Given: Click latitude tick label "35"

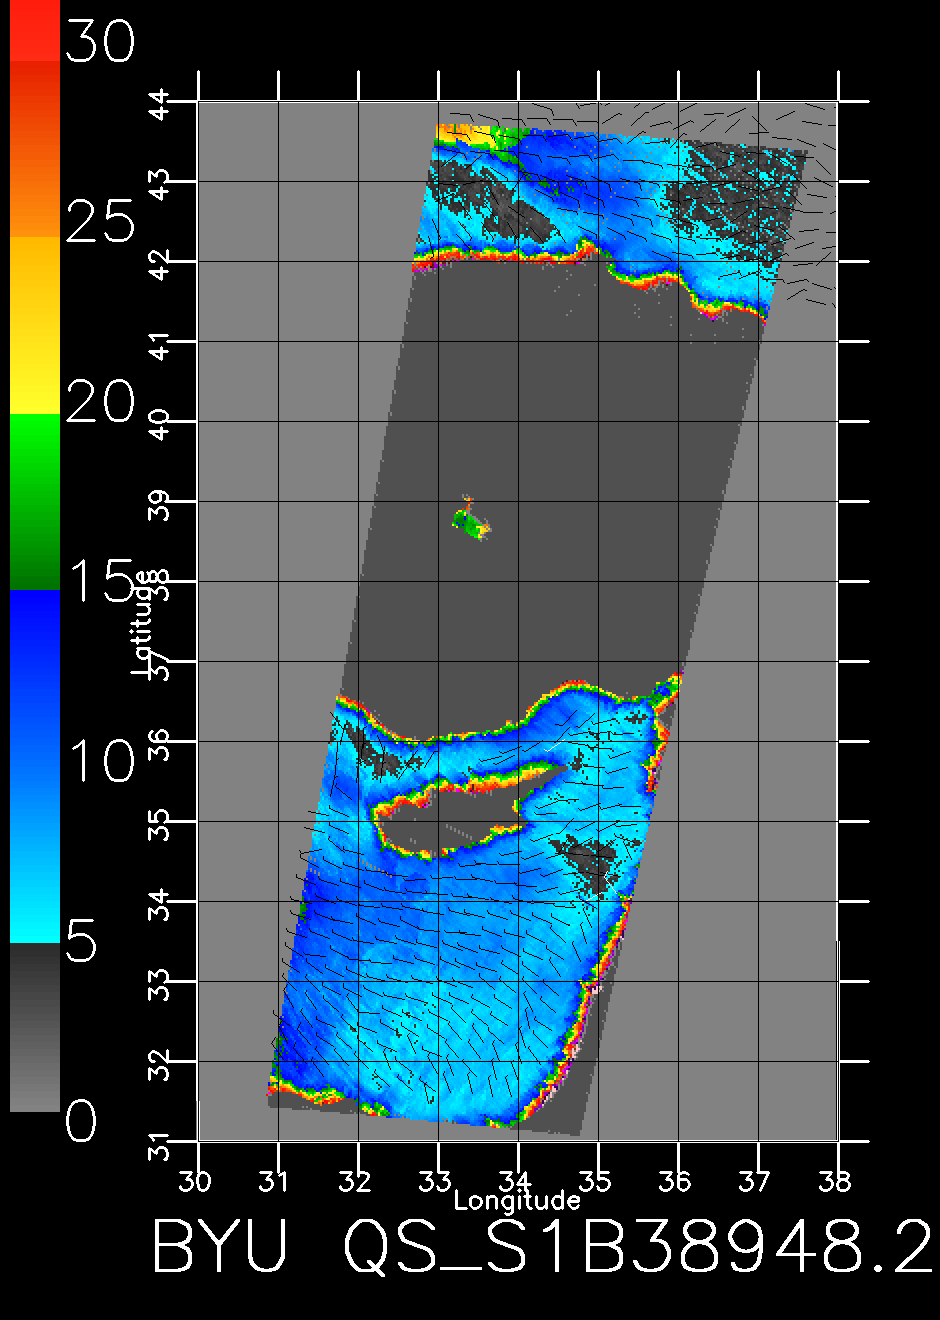Looking at the screenshot, I should click(x=161, y=823).
